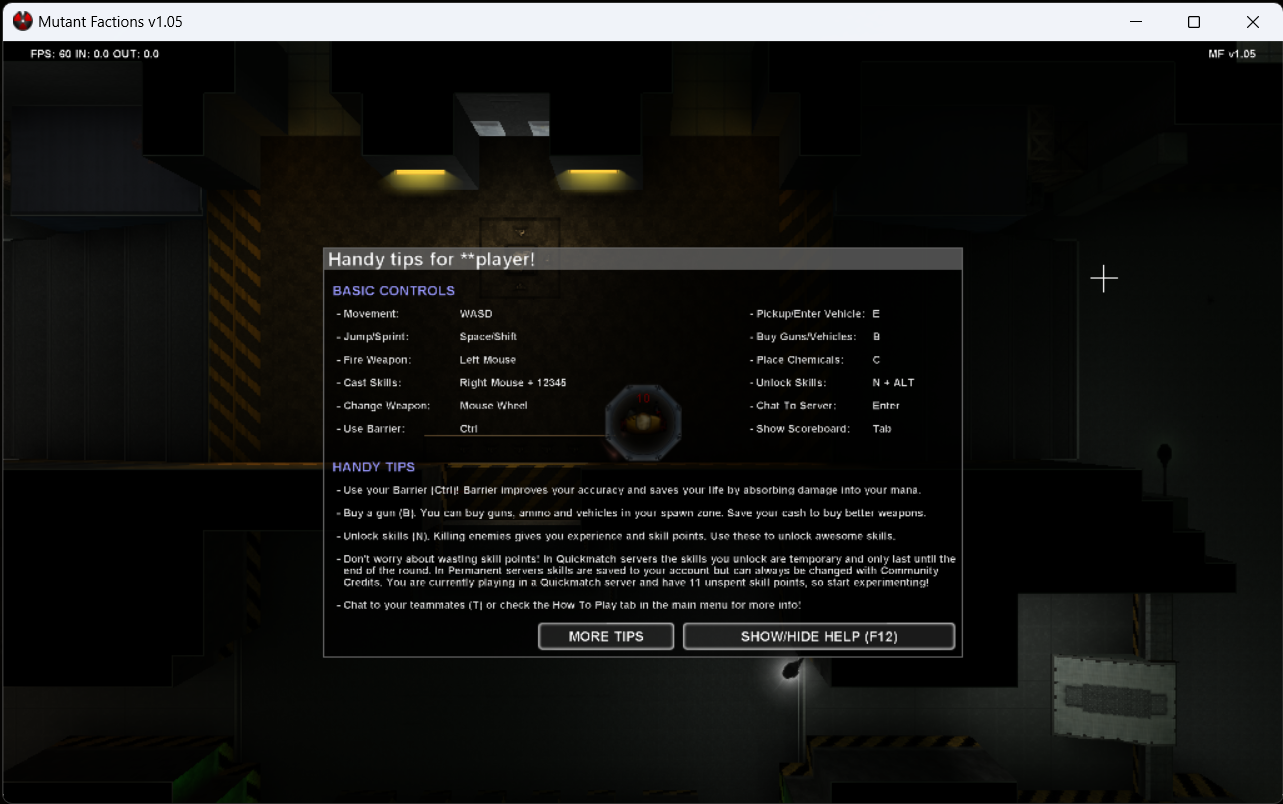1283x804 pixels.
Task: Click the 'Ctrl' key value
Action: (468, 429)
